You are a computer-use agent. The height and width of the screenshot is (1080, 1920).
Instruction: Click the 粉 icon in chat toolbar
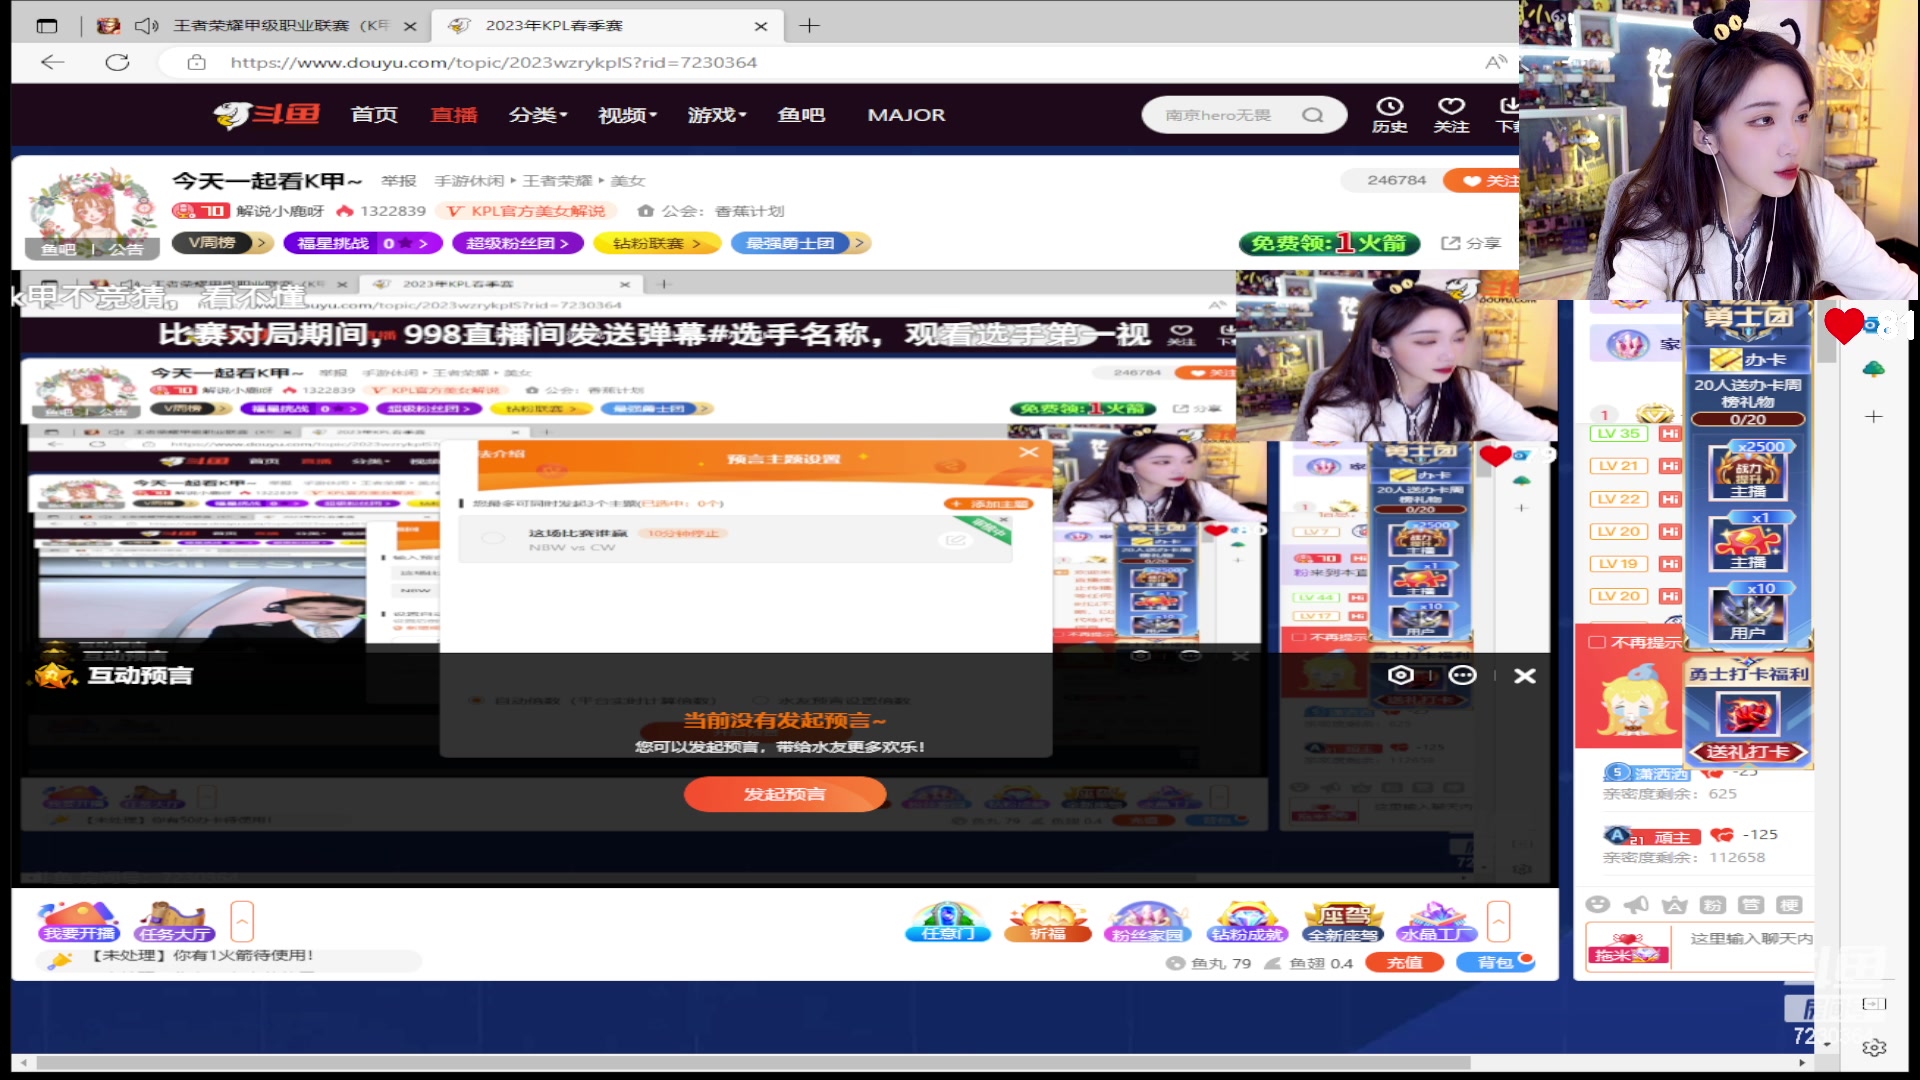[1713, 905]
